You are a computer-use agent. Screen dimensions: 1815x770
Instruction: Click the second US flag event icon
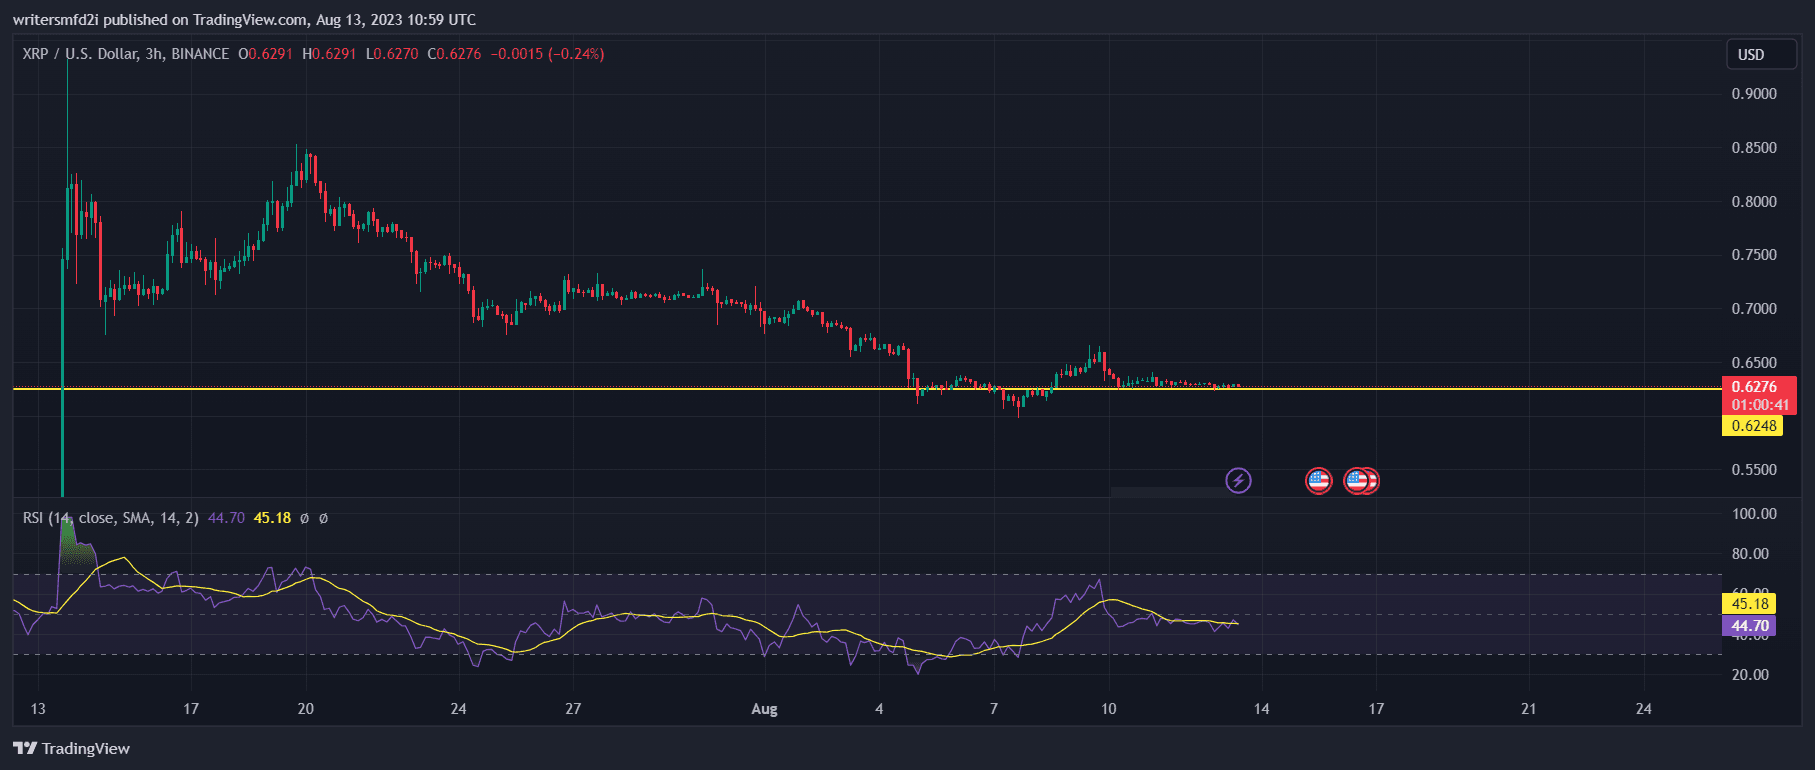coord(1355,481)
